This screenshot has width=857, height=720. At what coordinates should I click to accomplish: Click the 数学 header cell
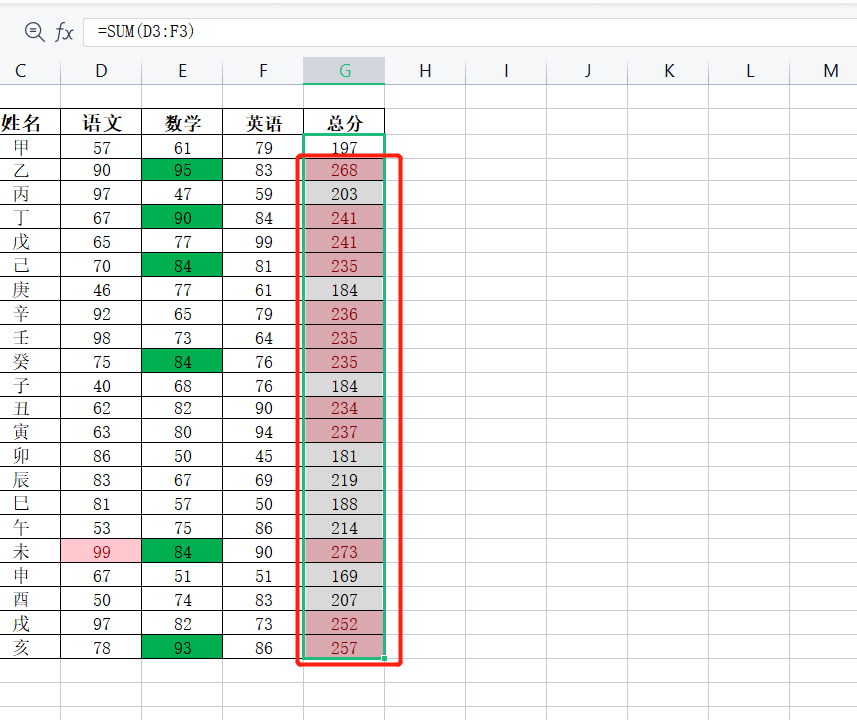point(182,122)
